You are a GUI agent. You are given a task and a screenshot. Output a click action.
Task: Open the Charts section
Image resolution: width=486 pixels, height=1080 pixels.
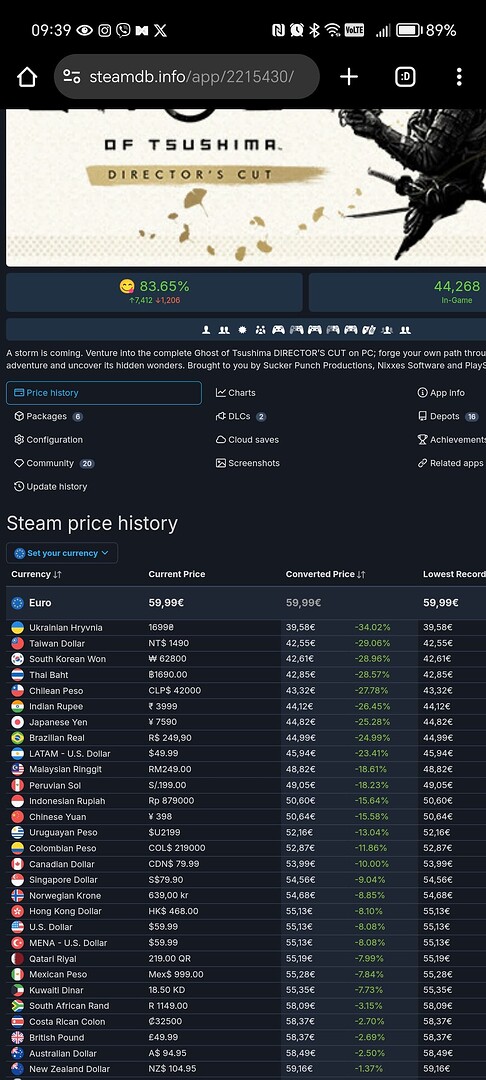click(x=235, y=393)
